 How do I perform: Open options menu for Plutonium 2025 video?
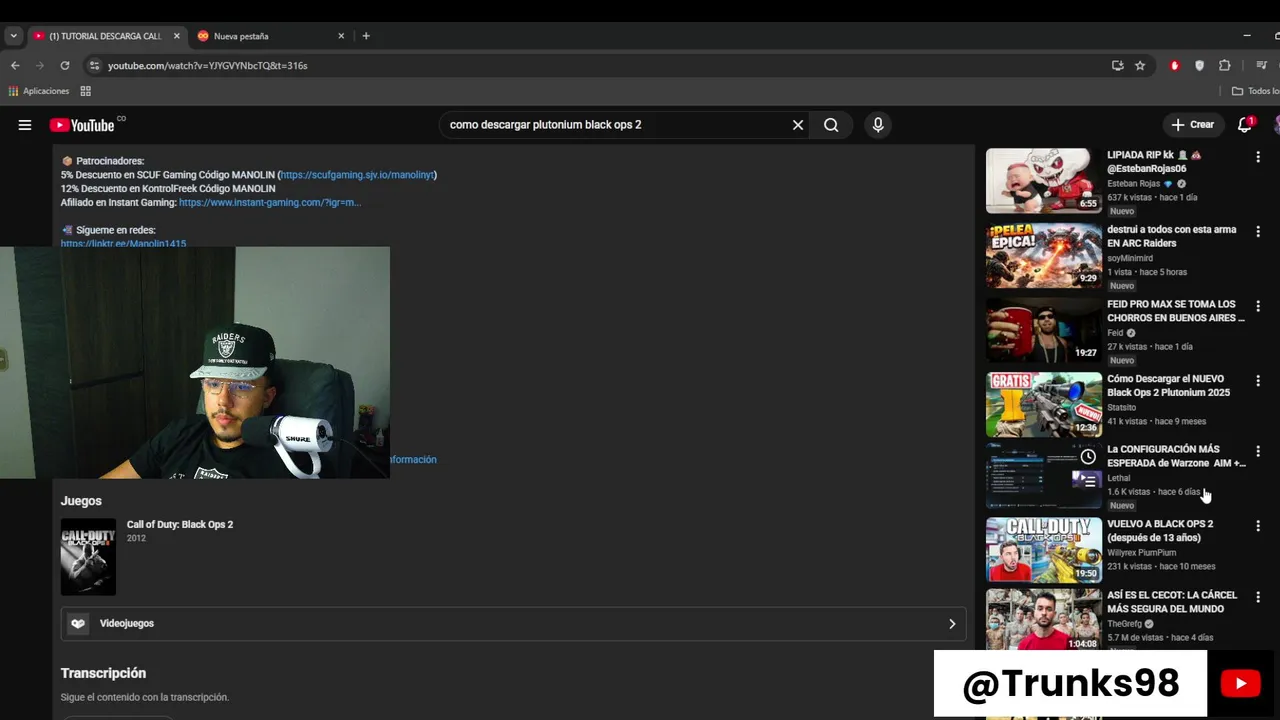pyautogui.click(x=1258, y=381)
